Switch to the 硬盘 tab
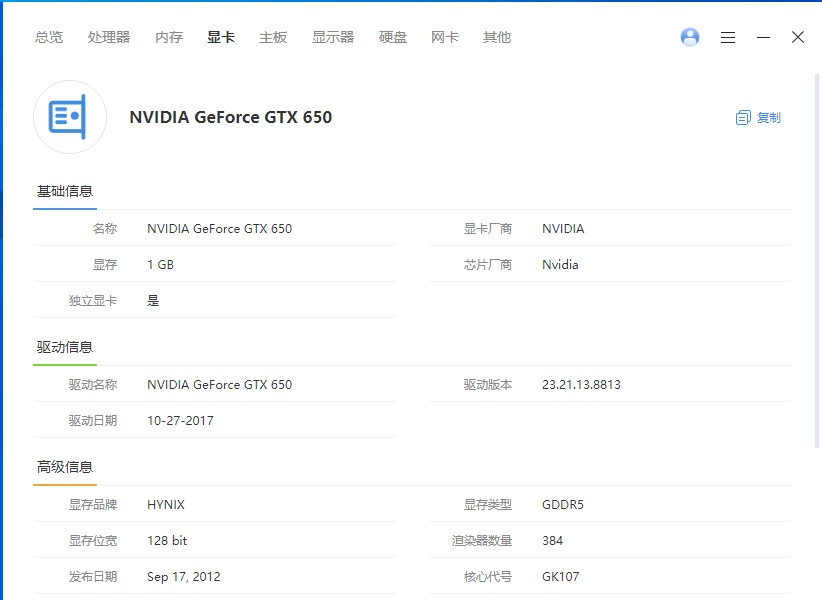 pos(393,37)
